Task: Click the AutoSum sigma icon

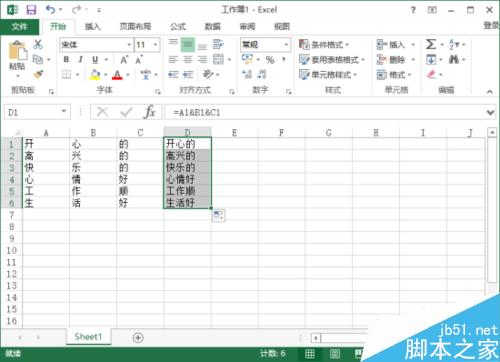Action: coord(431,44)
